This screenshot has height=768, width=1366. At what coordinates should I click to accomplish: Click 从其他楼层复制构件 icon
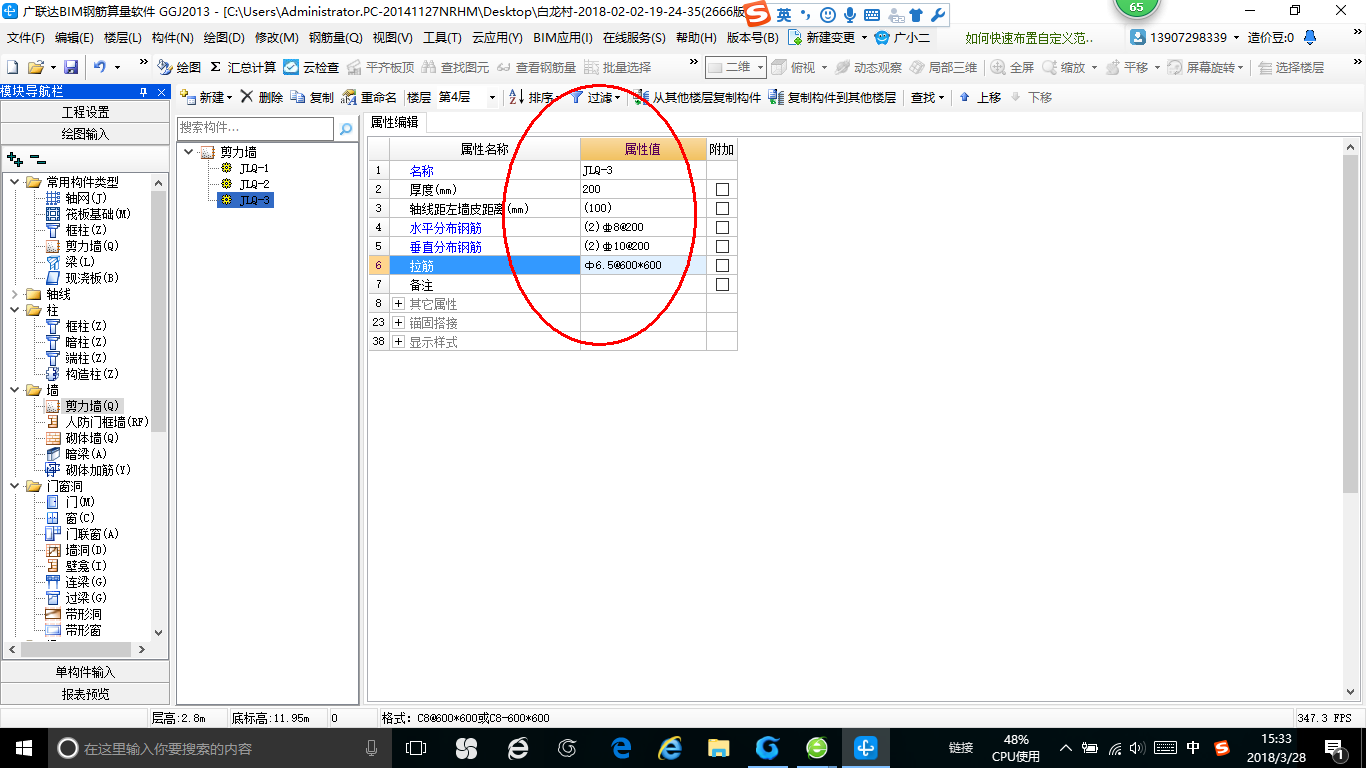[x=641, y=97]
